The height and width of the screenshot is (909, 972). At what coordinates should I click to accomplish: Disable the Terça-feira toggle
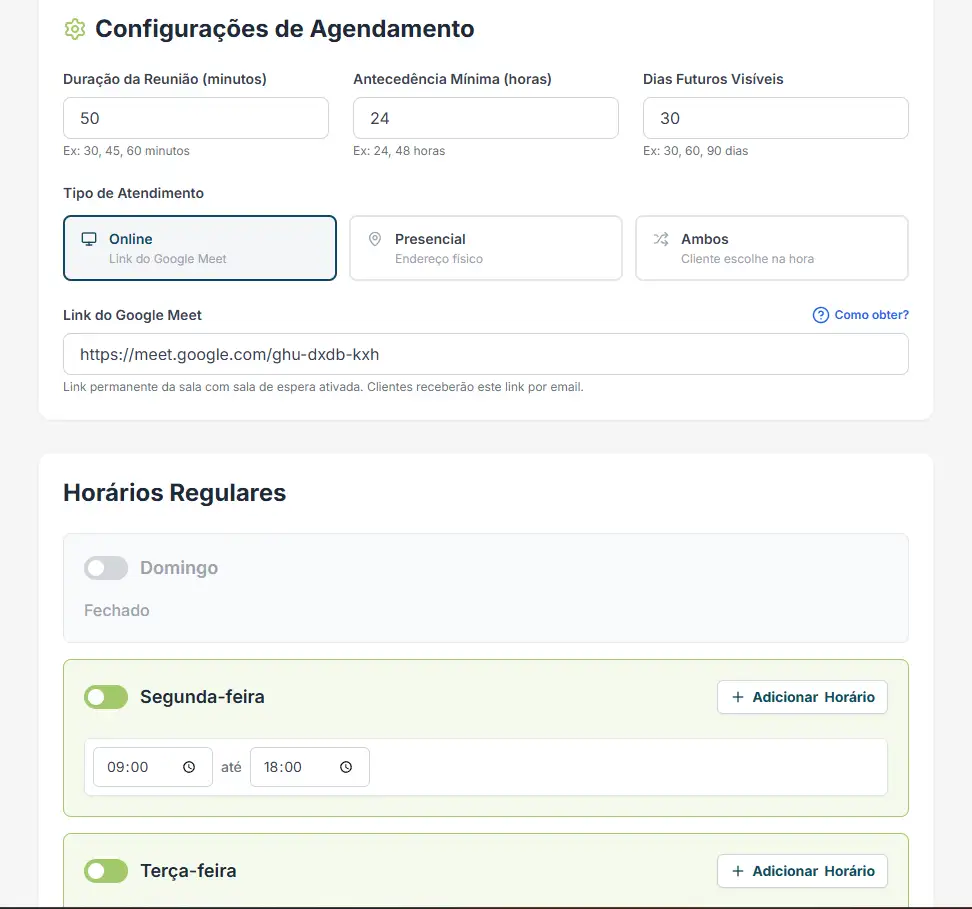[106, 871]
